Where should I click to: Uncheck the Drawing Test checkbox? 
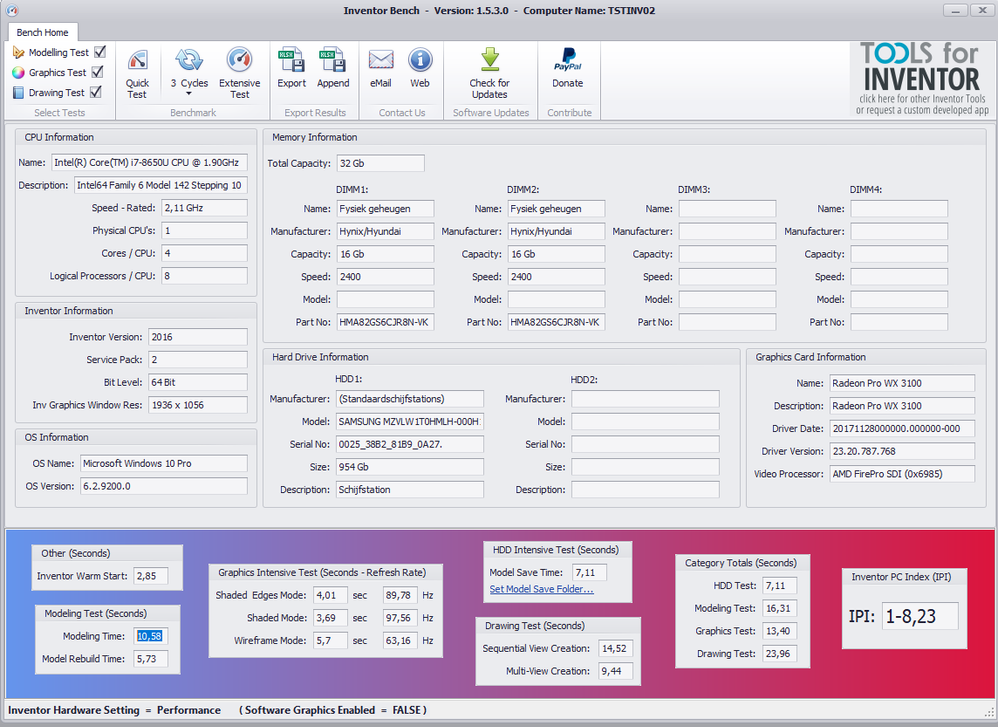tap(96, 92)
